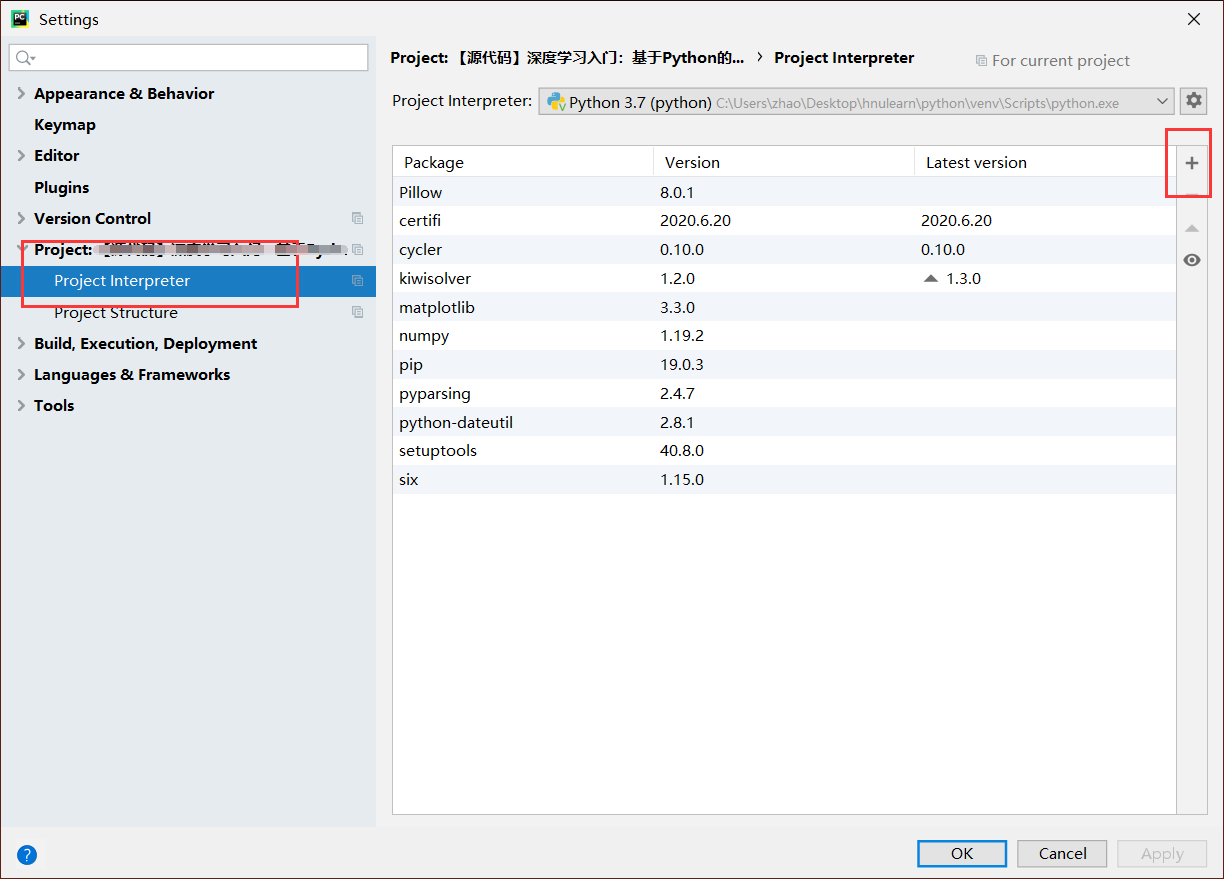Viewport: 1224px width, 879px height.
Task: Select the Pillow package row
Action: [x=784, y=192]
